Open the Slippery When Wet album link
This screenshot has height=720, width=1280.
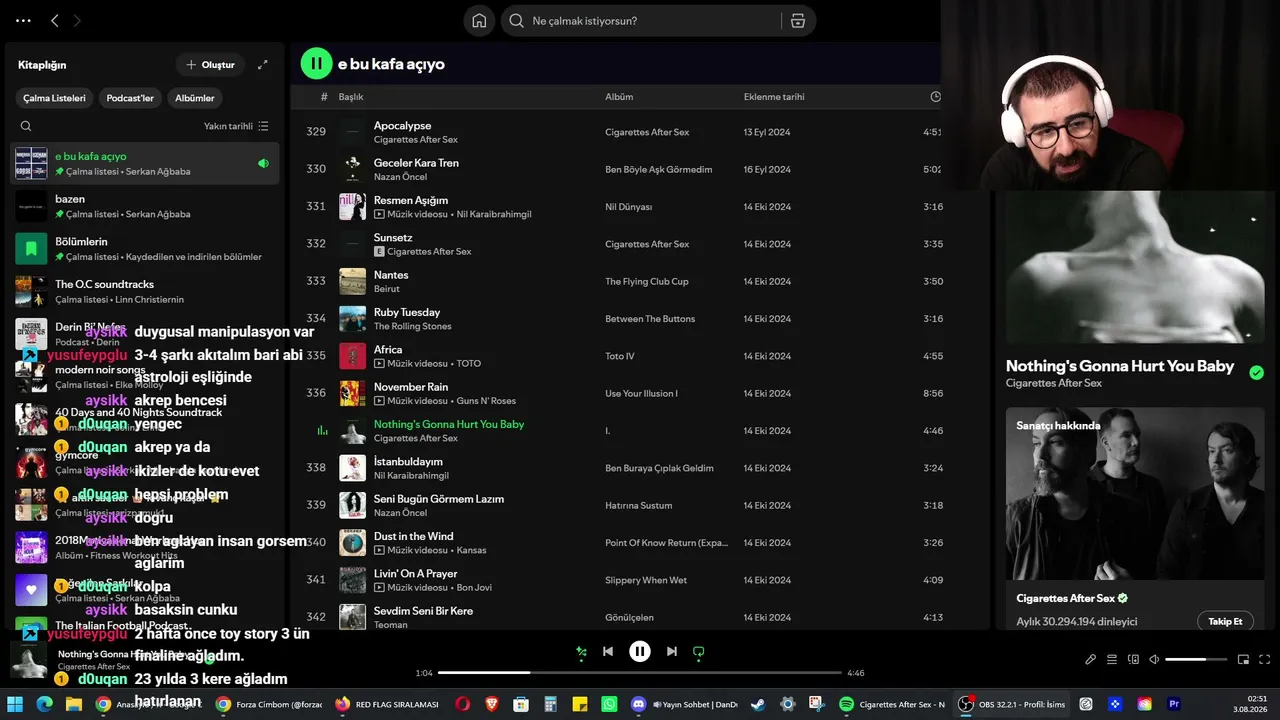(x=646, y=580)
